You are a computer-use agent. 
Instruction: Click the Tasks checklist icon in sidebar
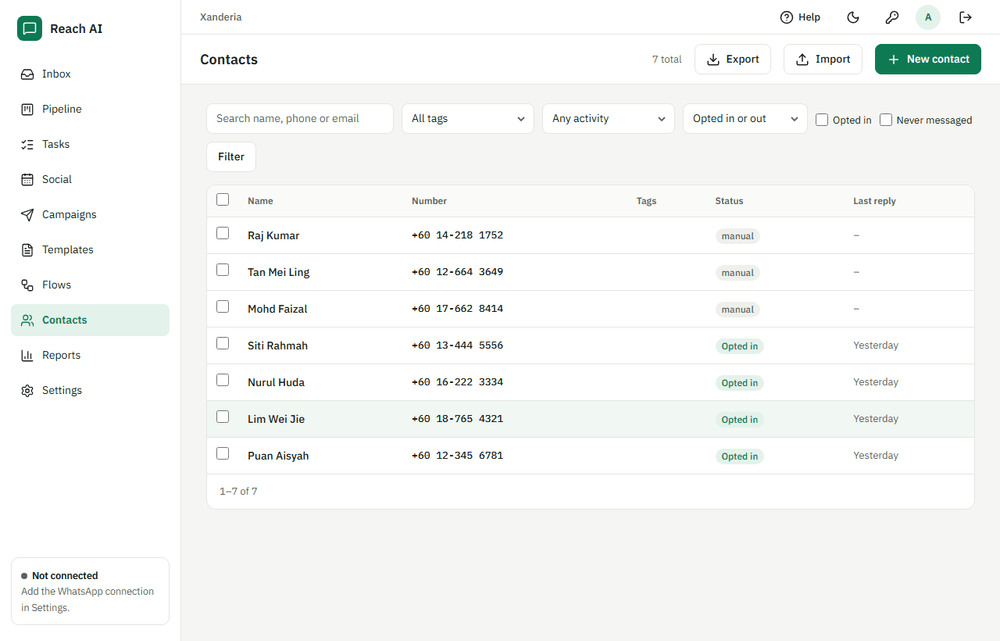pos(27,144)
